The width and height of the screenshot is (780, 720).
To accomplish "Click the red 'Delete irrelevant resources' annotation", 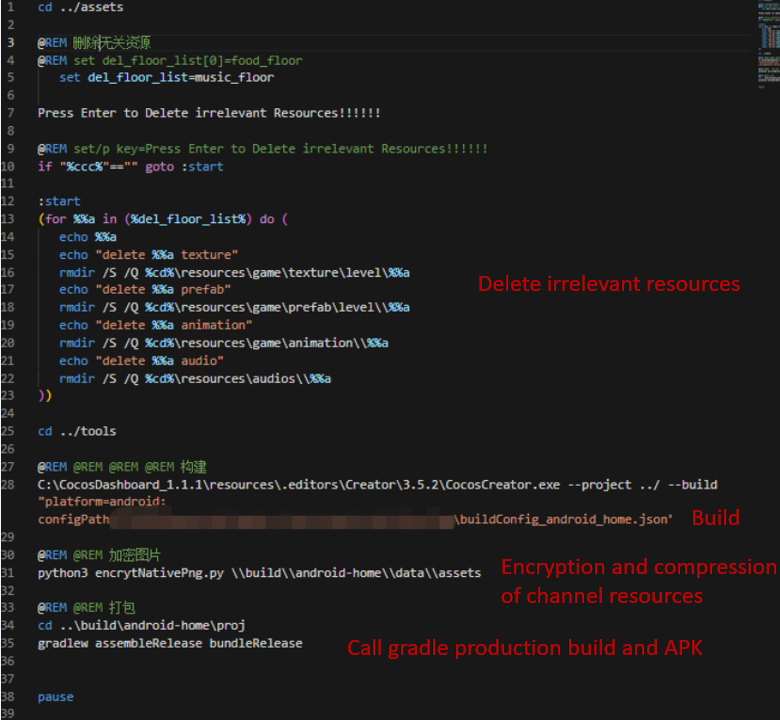I will point(608,284).
